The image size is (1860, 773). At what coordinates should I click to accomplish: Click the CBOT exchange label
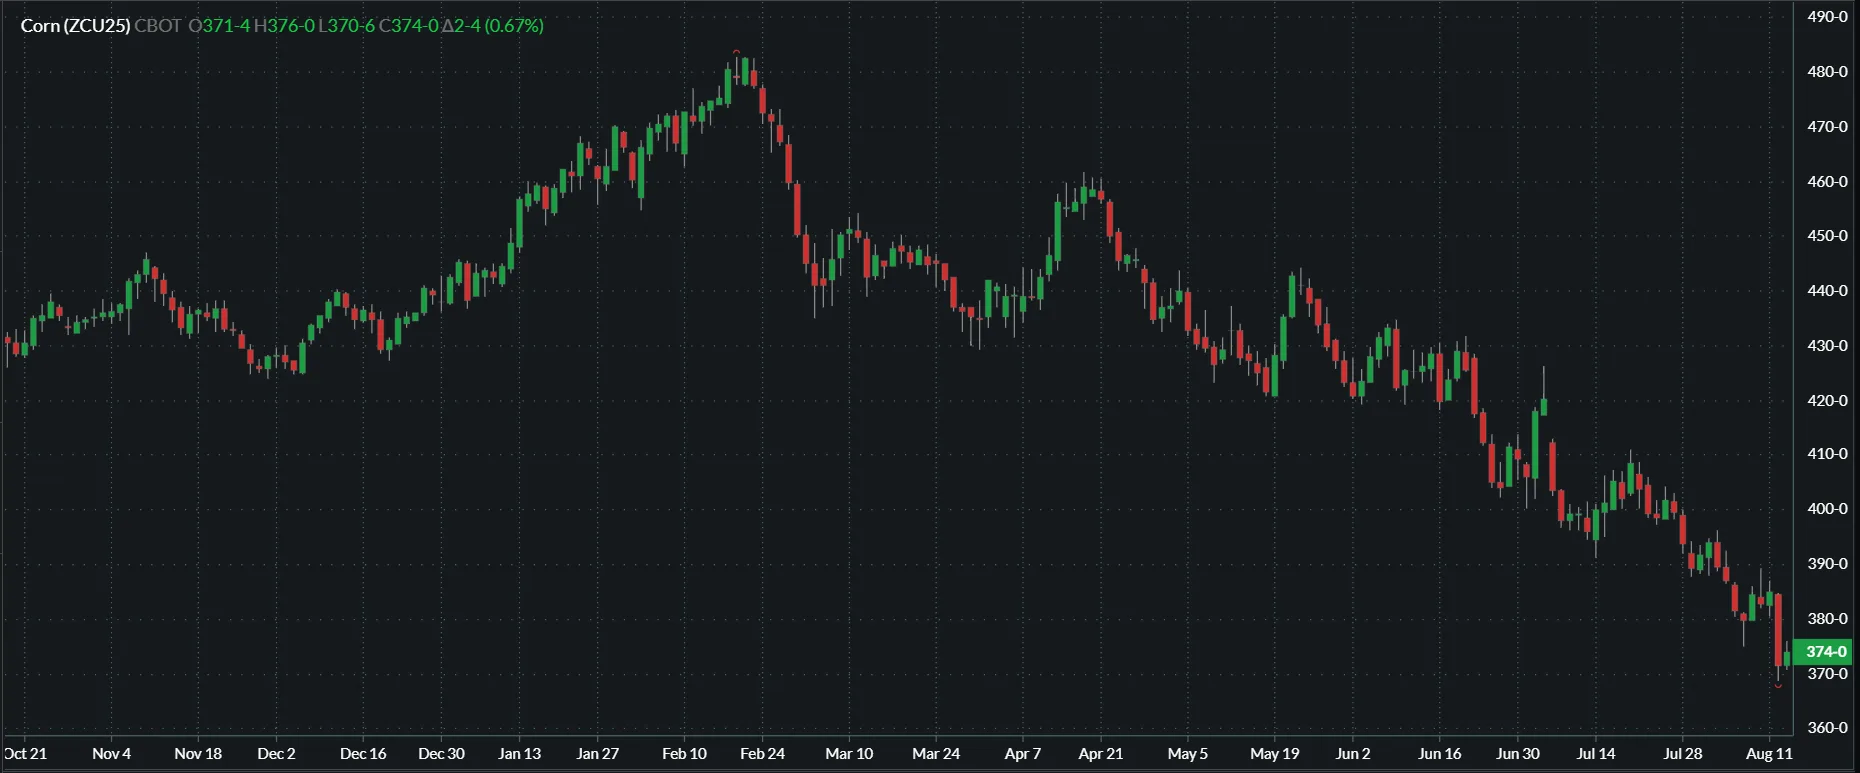(x=158, y=26)
